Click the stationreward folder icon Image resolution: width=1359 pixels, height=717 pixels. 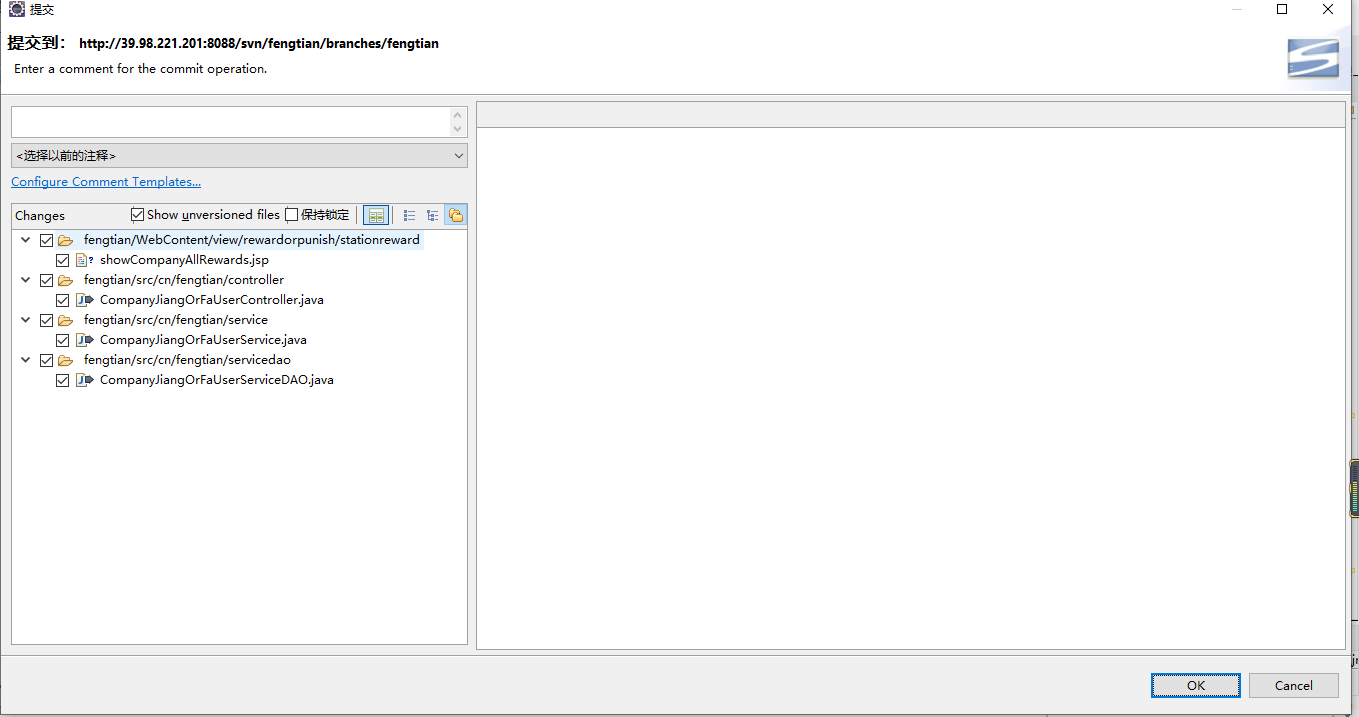click(66, 240)
